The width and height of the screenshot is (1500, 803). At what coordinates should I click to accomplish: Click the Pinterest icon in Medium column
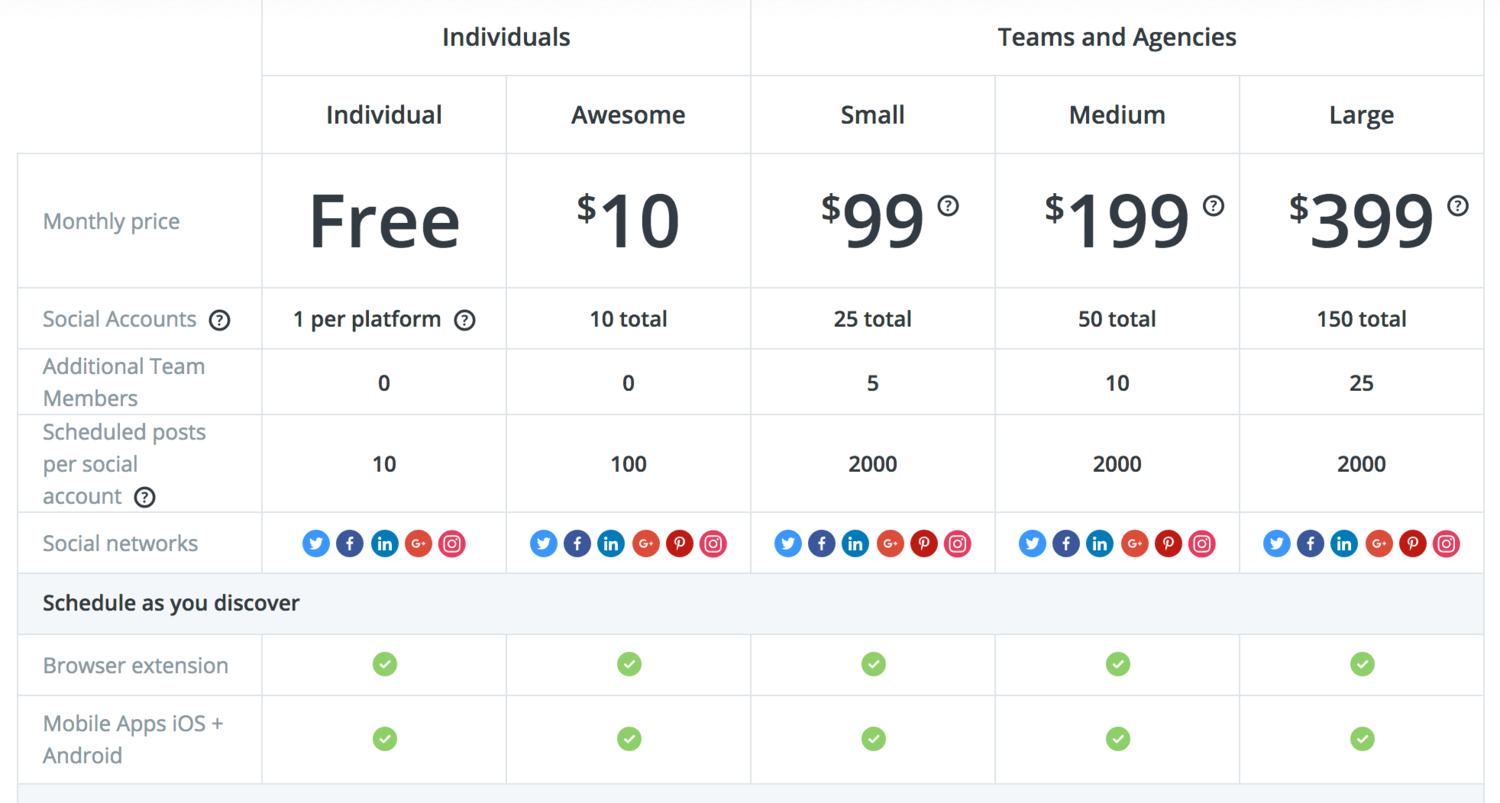pyautogui.click(x=1168, y=544)
